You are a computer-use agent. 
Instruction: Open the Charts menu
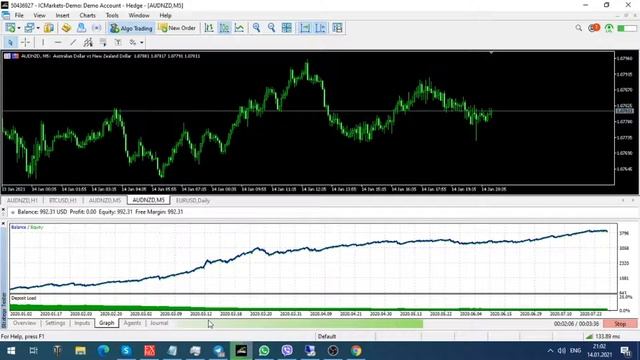87,16
